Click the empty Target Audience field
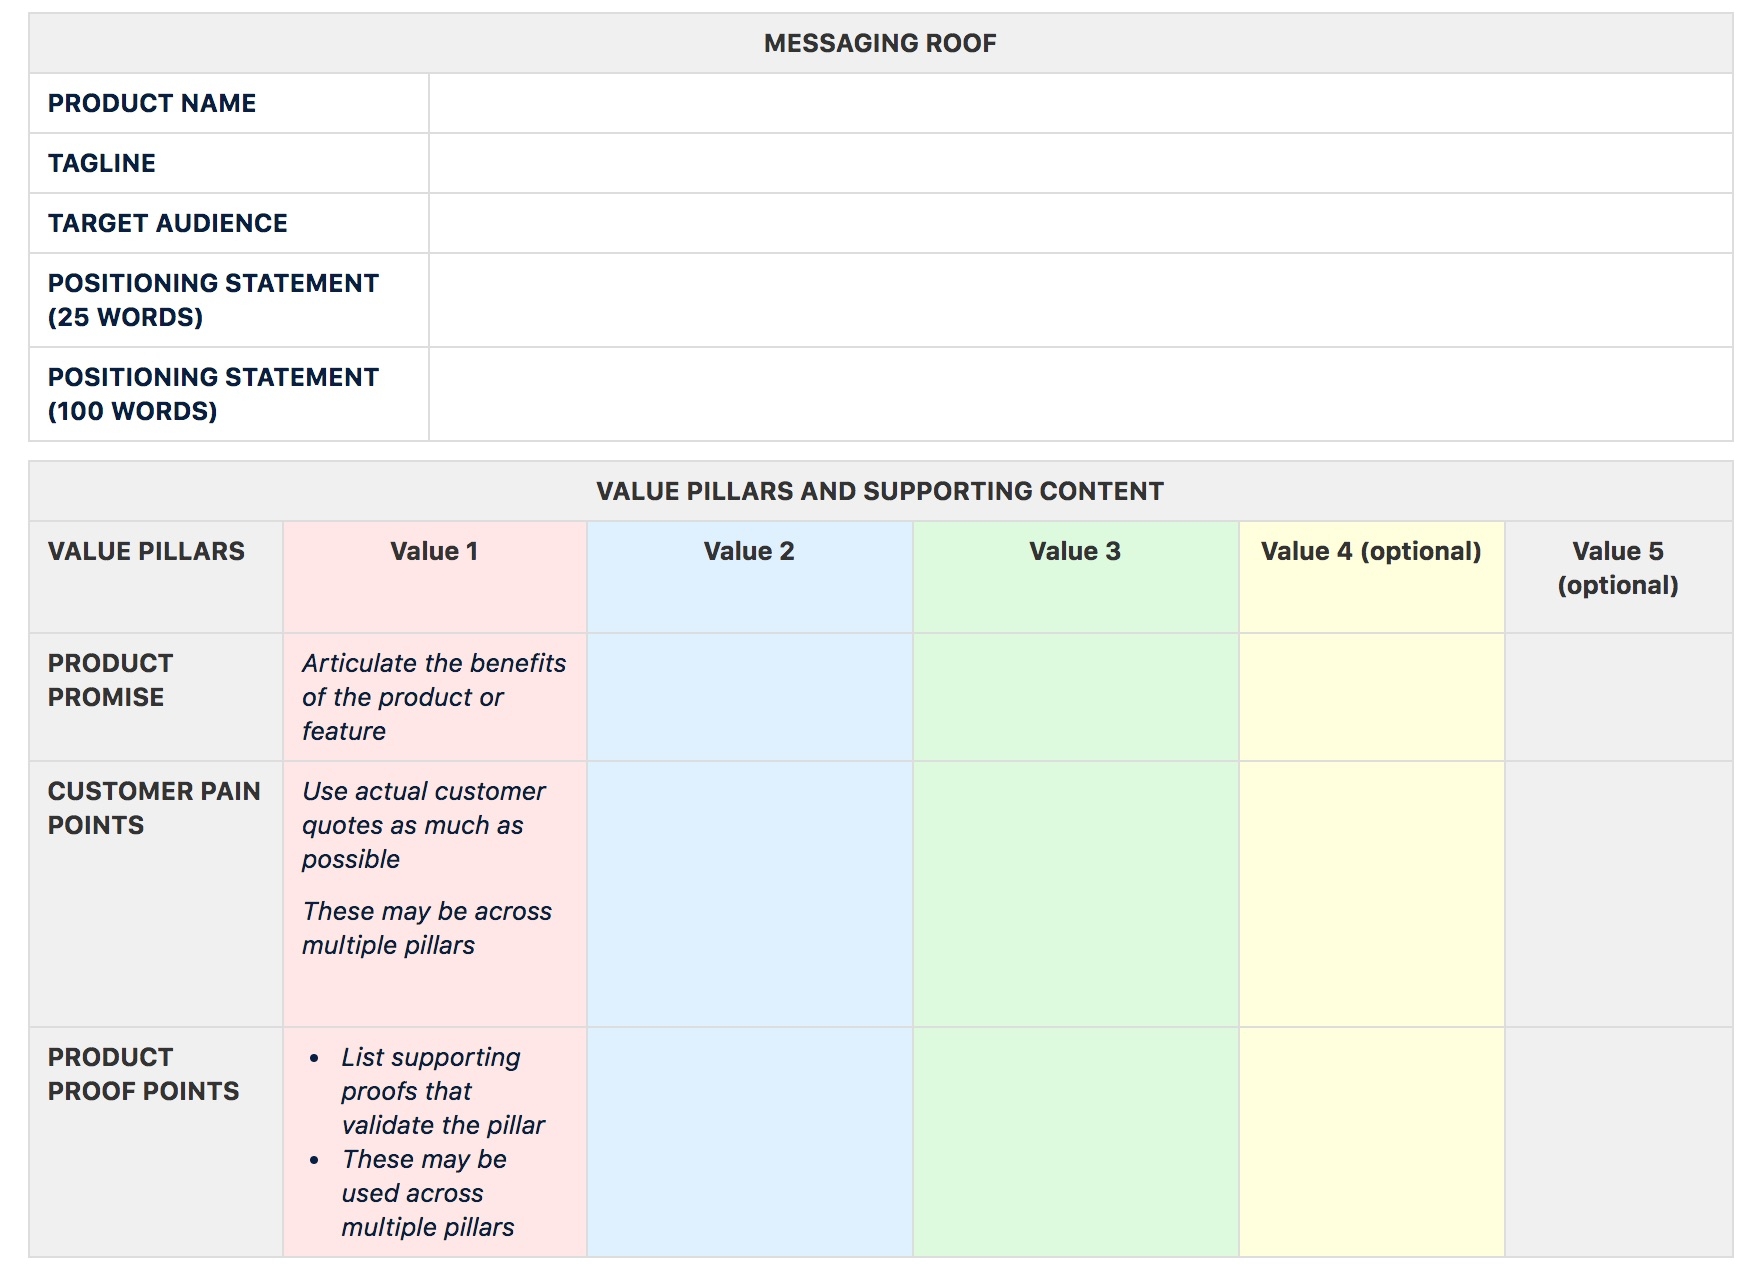The image size is (1760, 1274). pyautogui.click(x=1080, y=223)
